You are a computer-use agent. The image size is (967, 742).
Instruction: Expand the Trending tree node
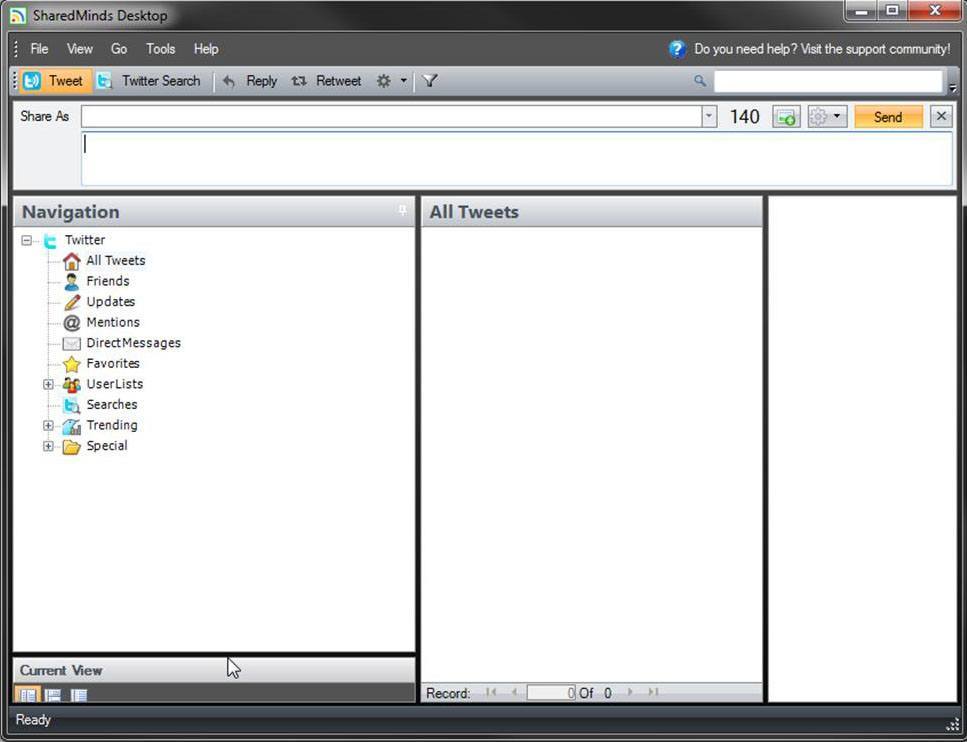click(x=49, y=425)
